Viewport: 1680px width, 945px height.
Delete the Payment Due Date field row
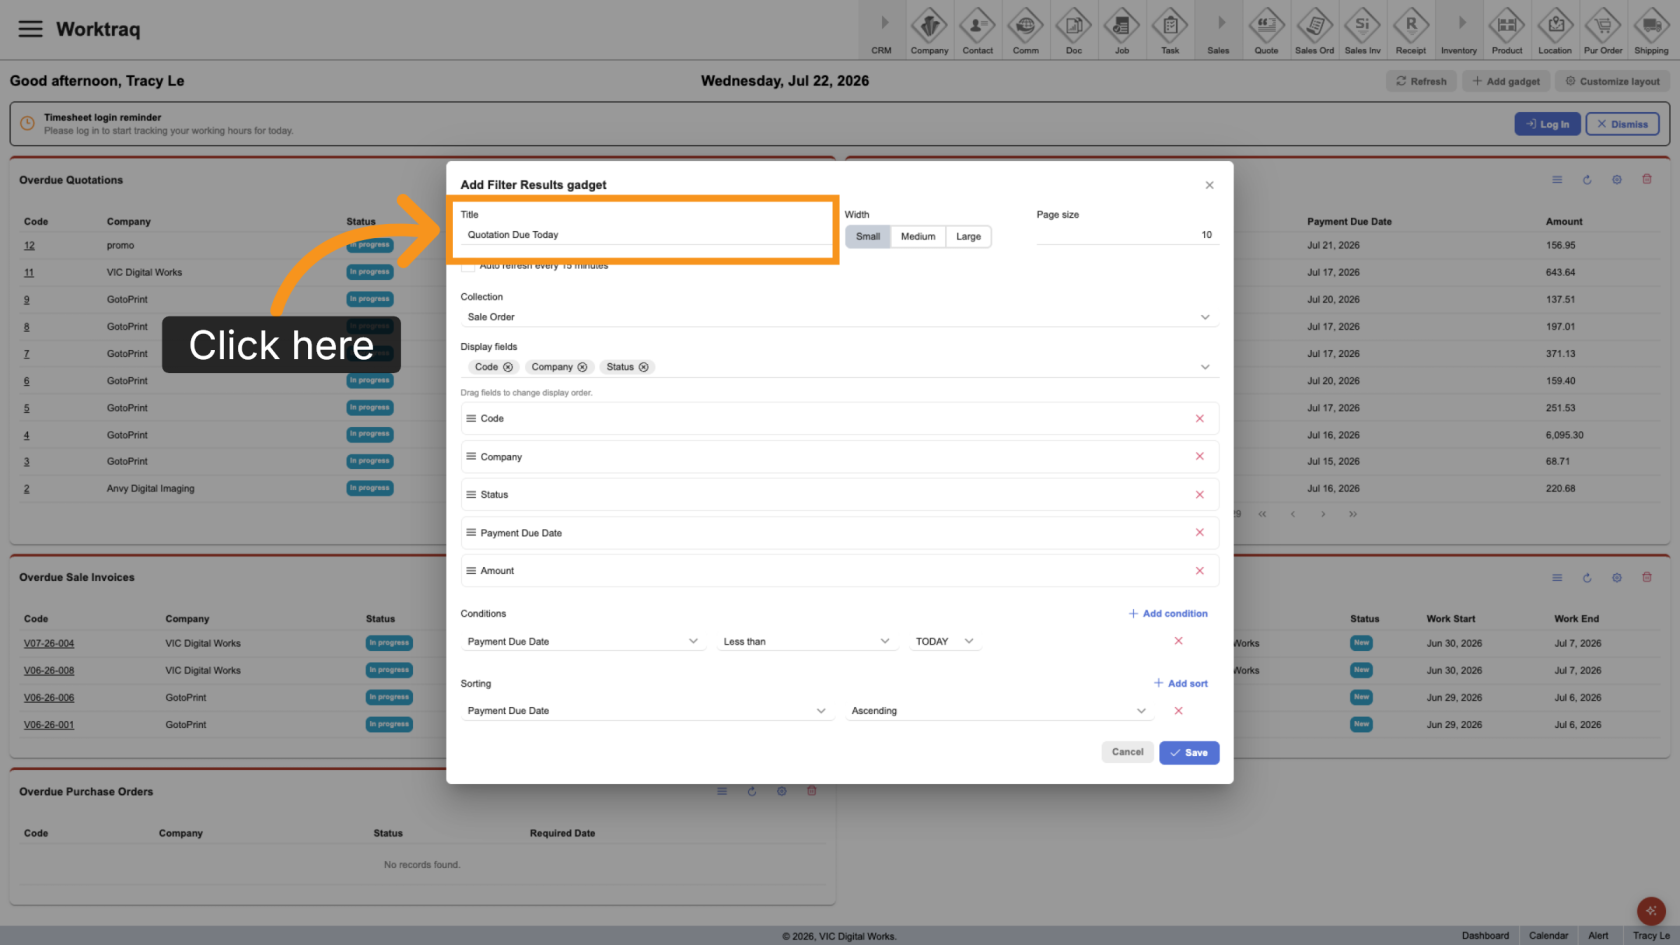tap(1199, 532)
